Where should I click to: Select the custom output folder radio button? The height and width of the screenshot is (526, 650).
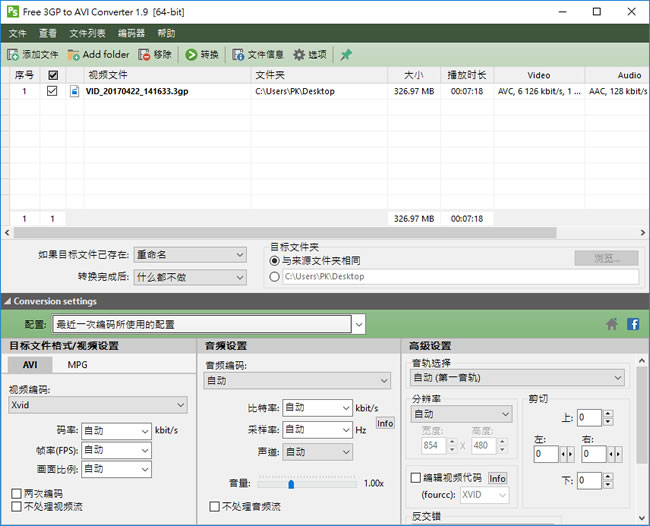(275, 276)
